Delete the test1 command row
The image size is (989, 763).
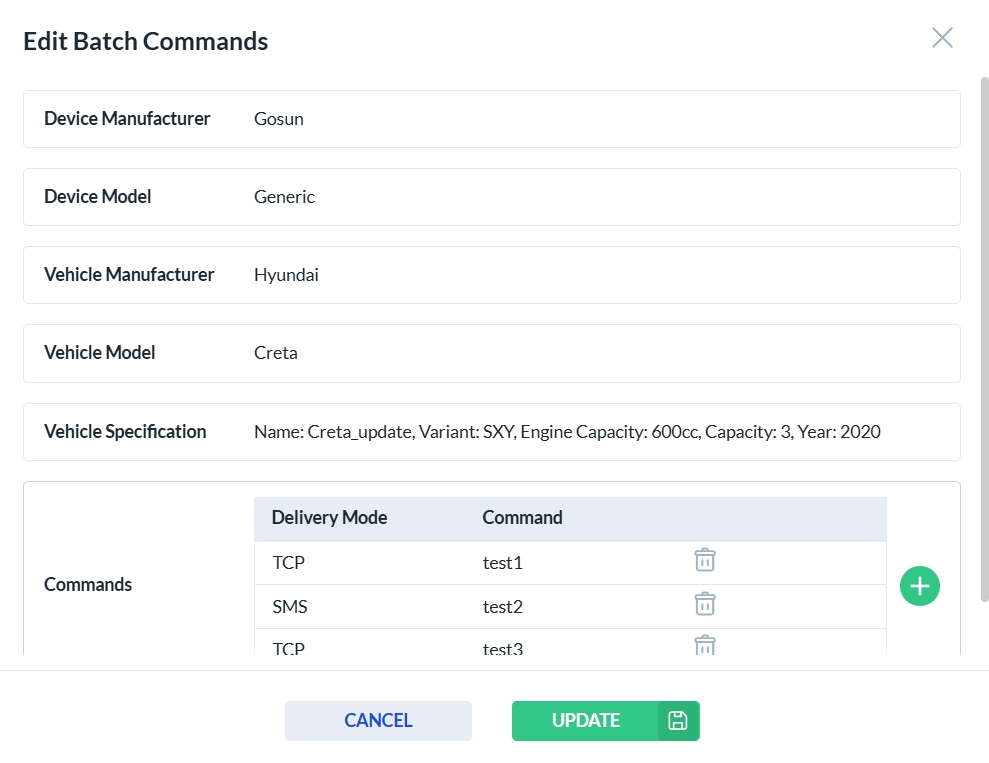click(x=705, y=561)
